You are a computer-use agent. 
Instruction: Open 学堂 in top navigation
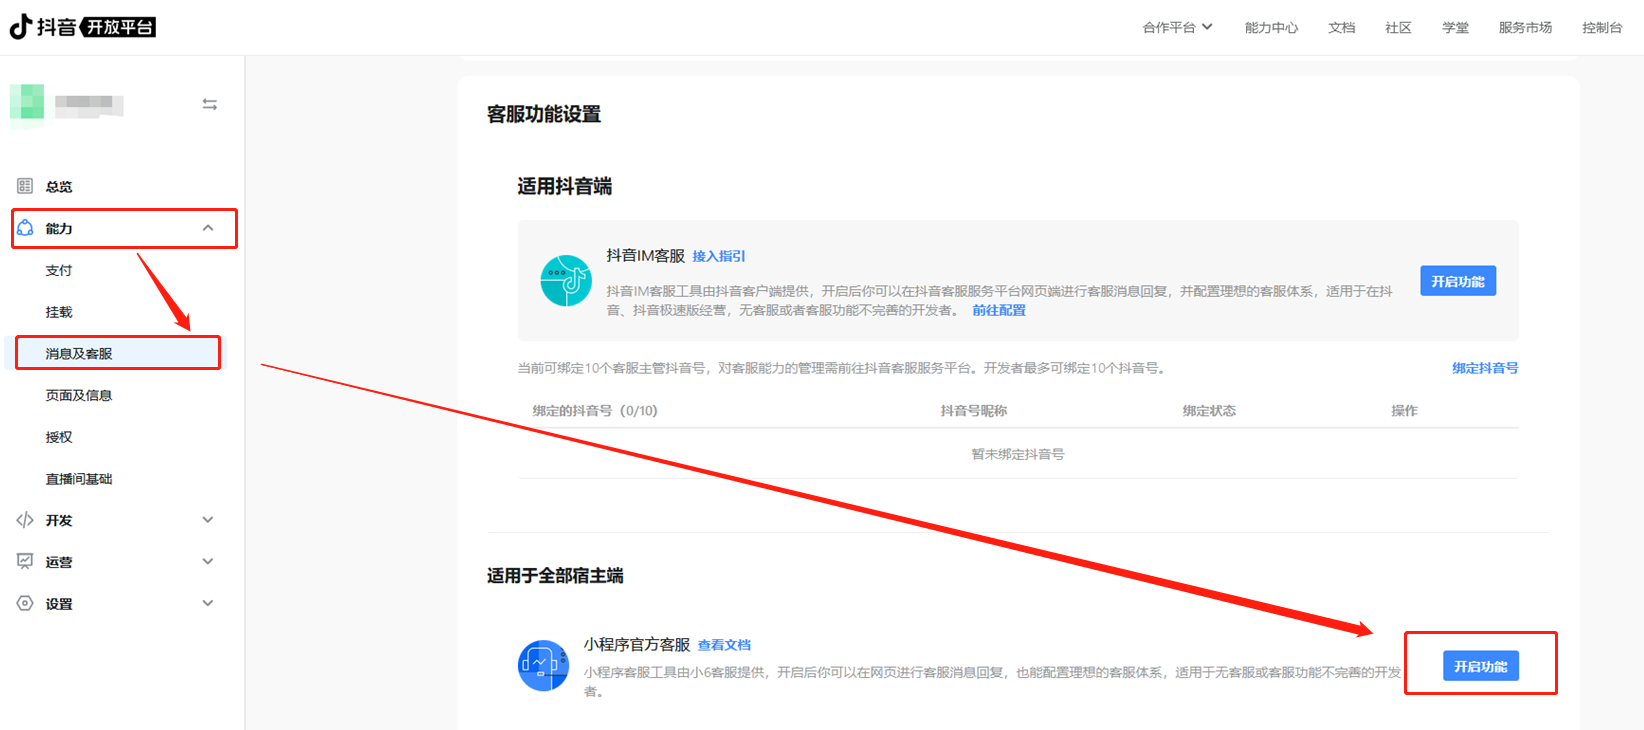1455,27
